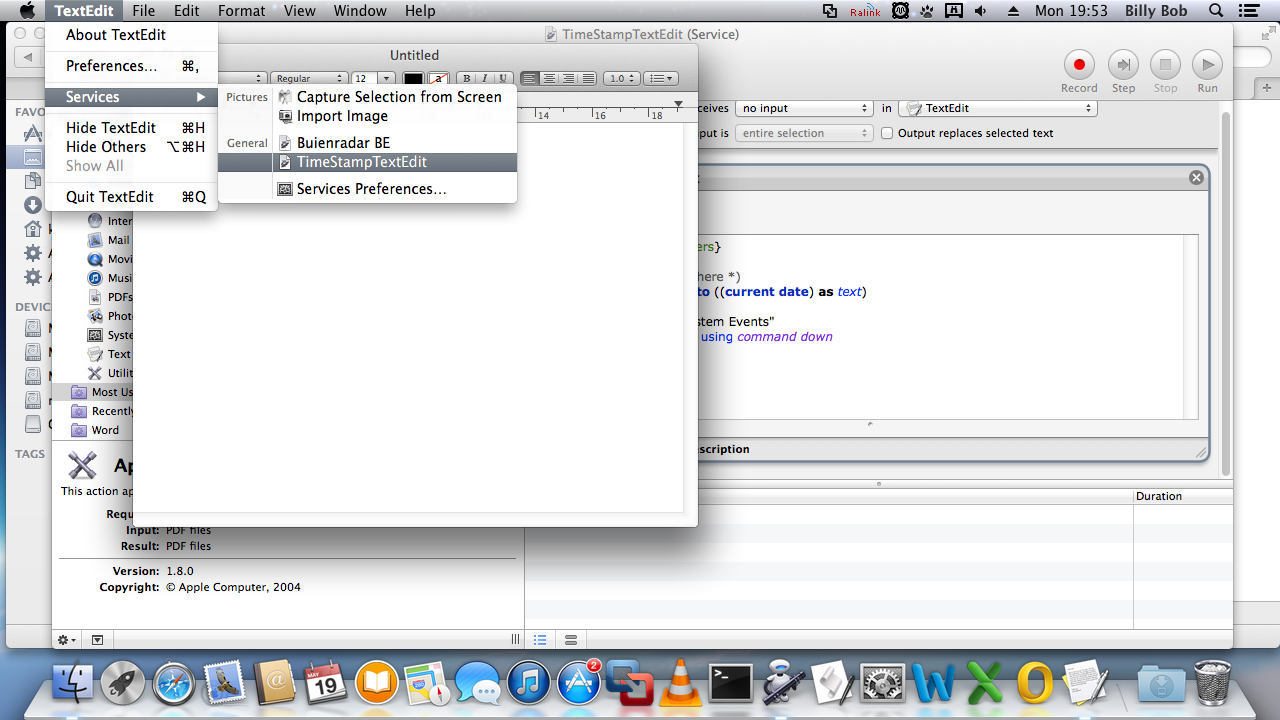
Task: Open Safari from the Dock
Action: click(174, 685)
